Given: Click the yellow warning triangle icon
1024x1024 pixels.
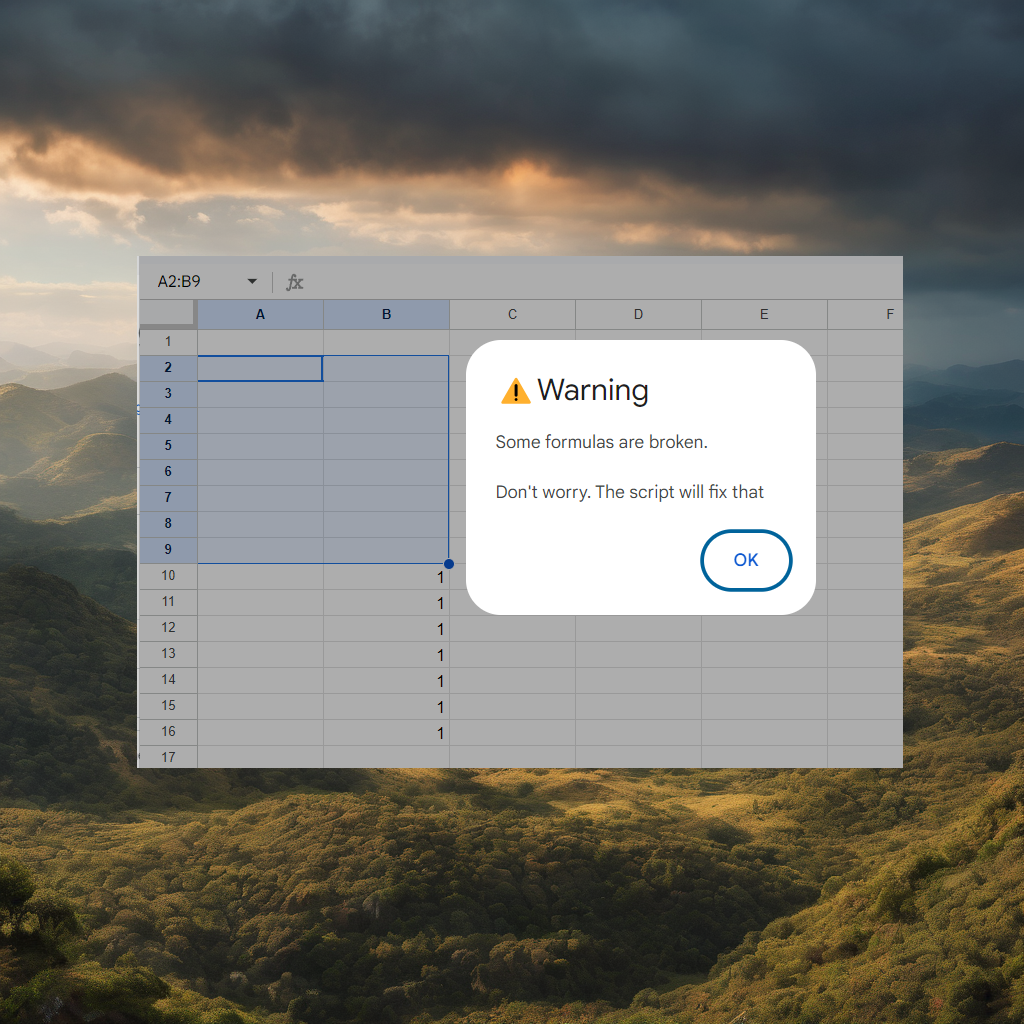Looking at the screenshot, I should [515, 391].
